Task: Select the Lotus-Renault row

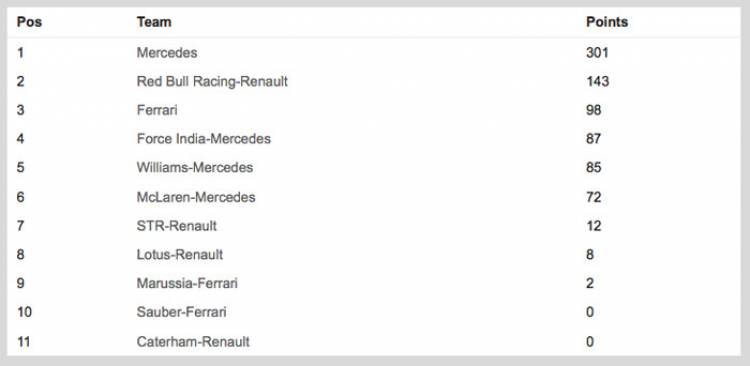Action: (374, 255)
